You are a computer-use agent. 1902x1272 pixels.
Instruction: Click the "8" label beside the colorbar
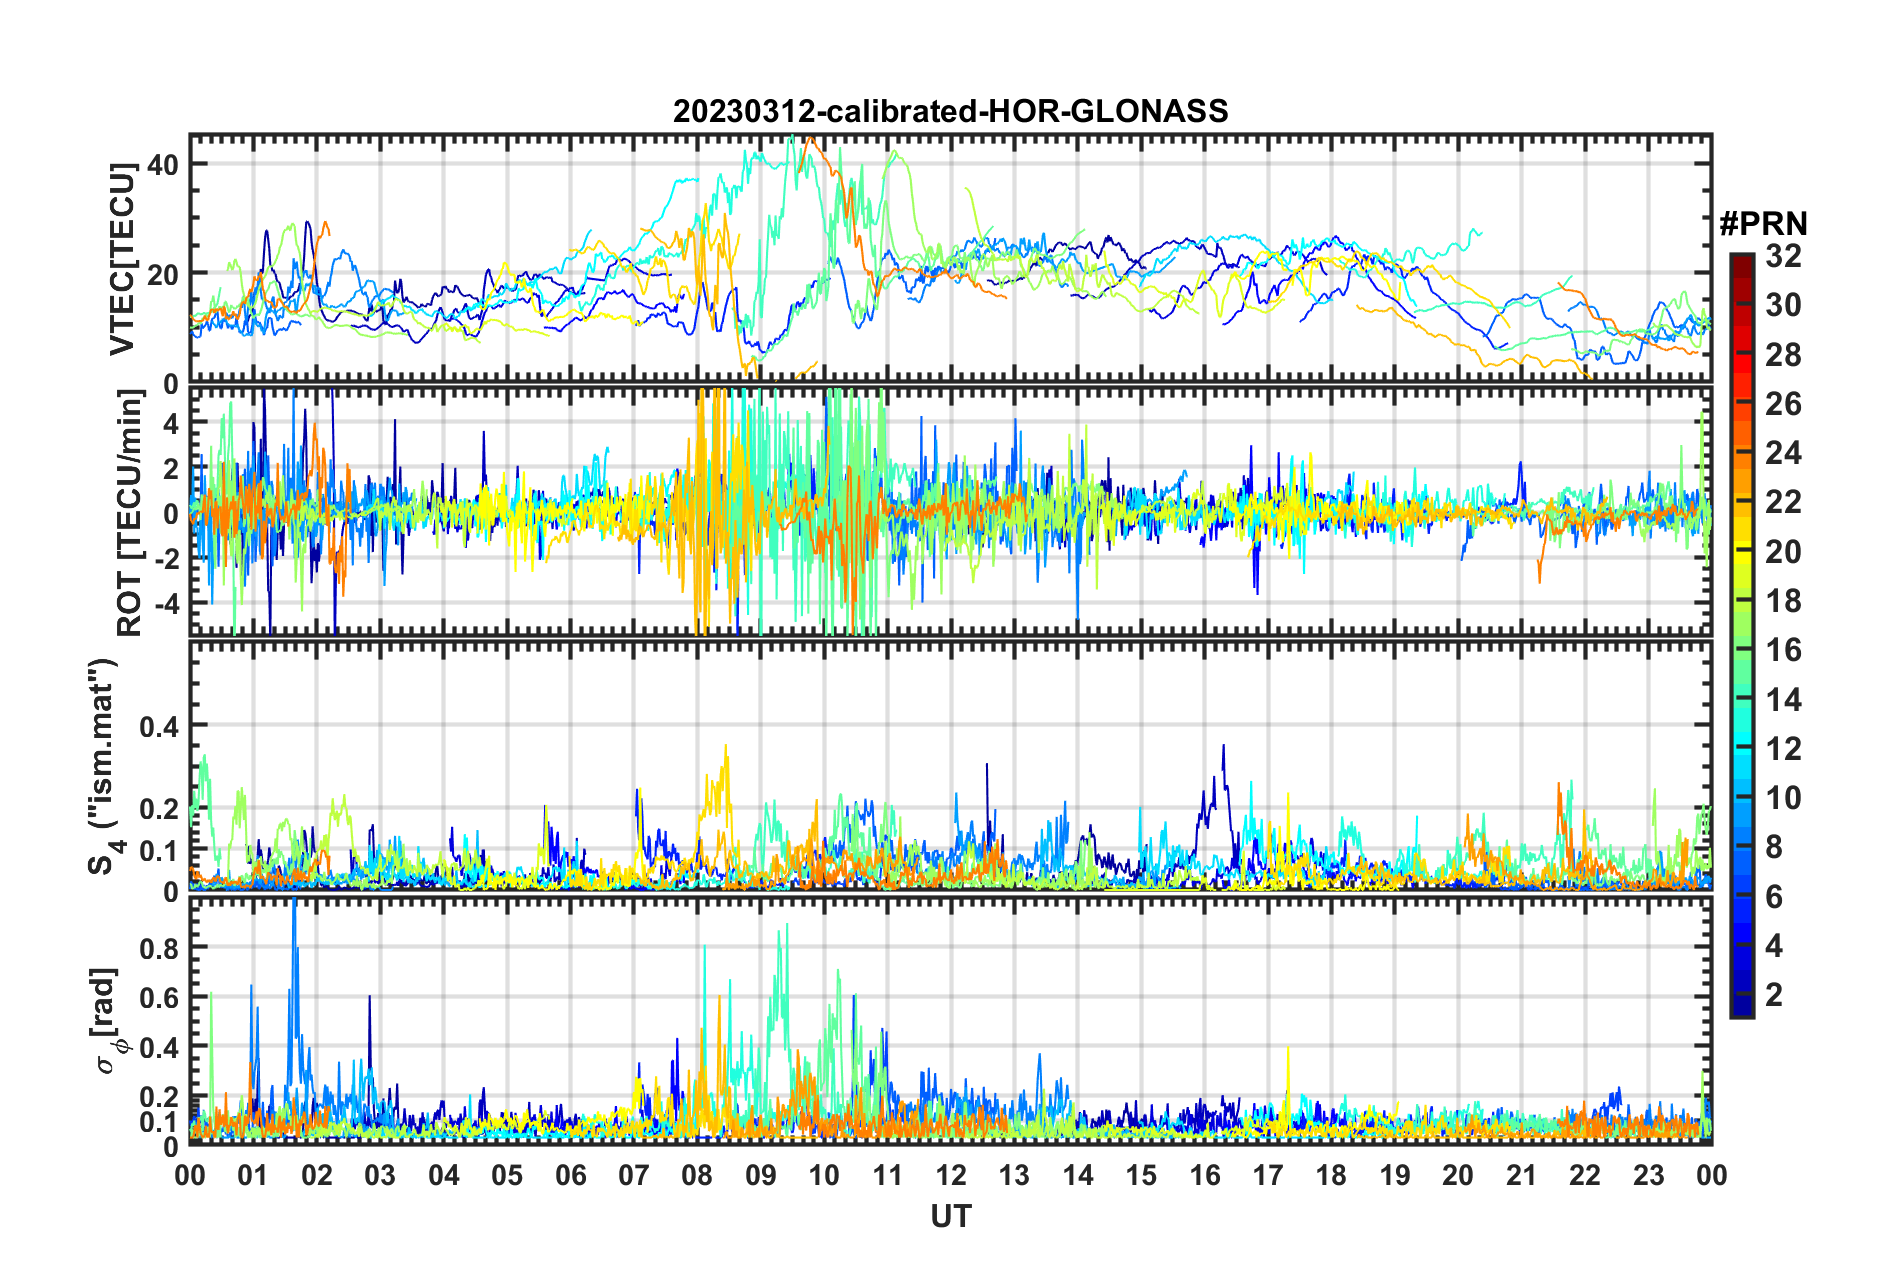[1774, 847]
